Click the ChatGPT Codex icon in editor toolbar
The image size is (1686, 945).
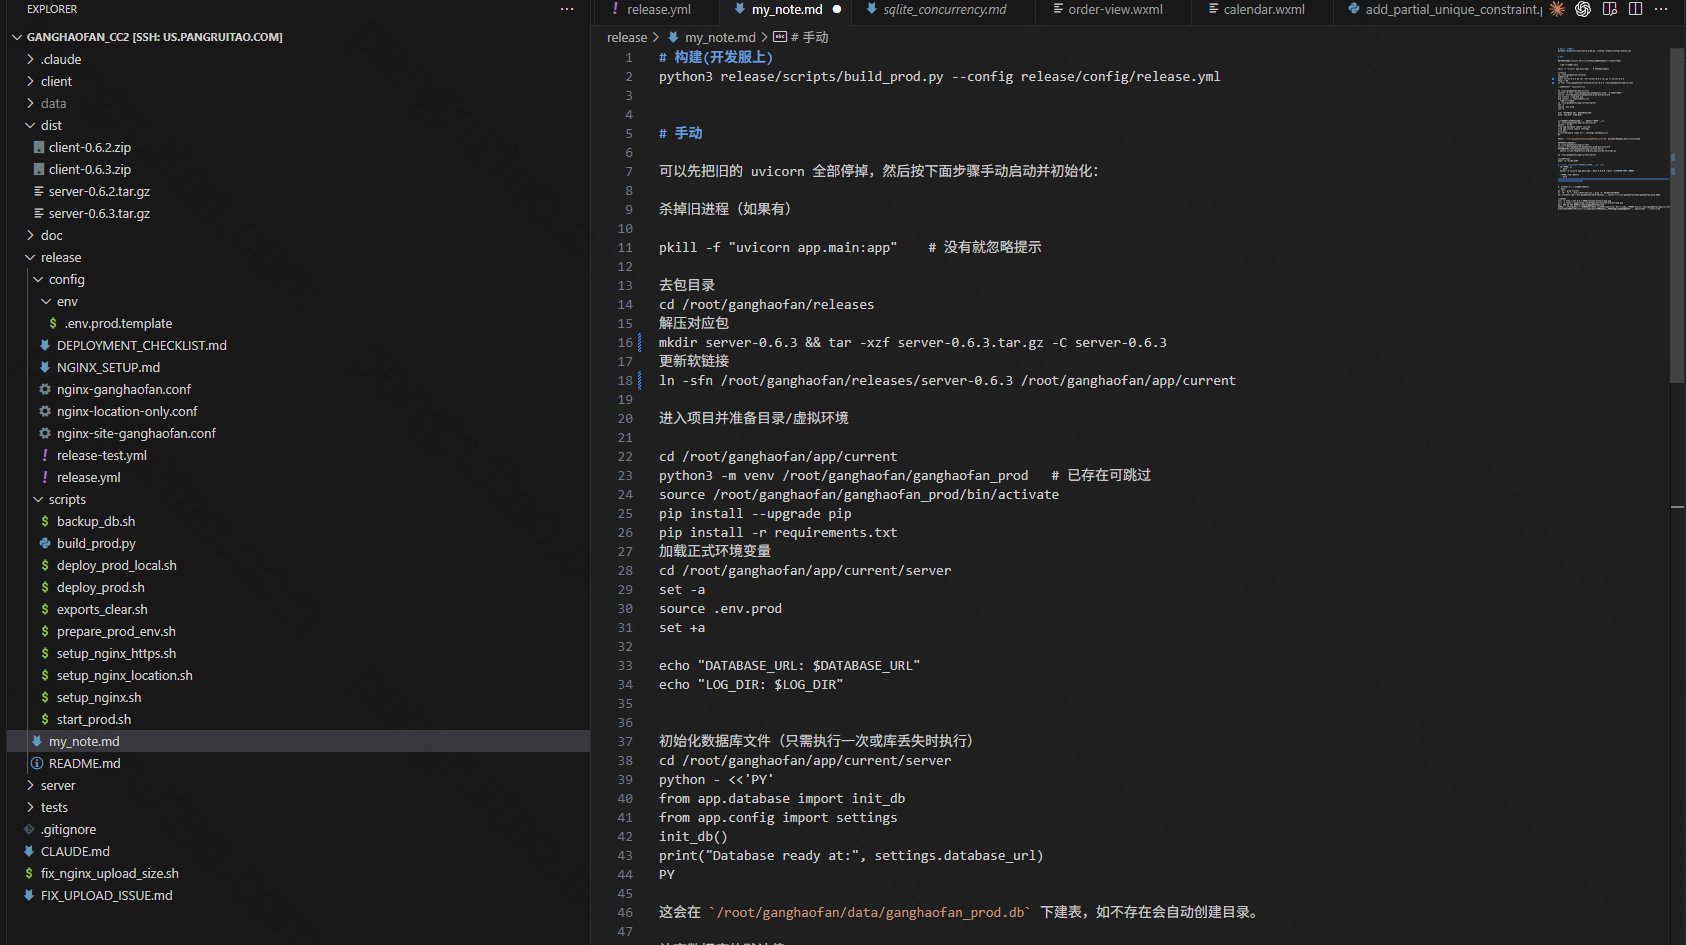[x=1583, y=9]
